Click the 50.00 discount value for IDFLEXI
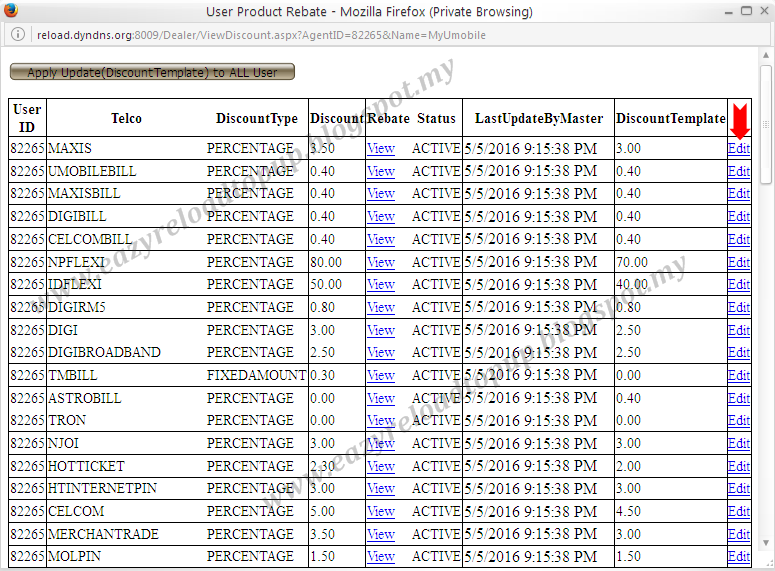The width and height of the screenshot is (775, 571). [326, 284]
